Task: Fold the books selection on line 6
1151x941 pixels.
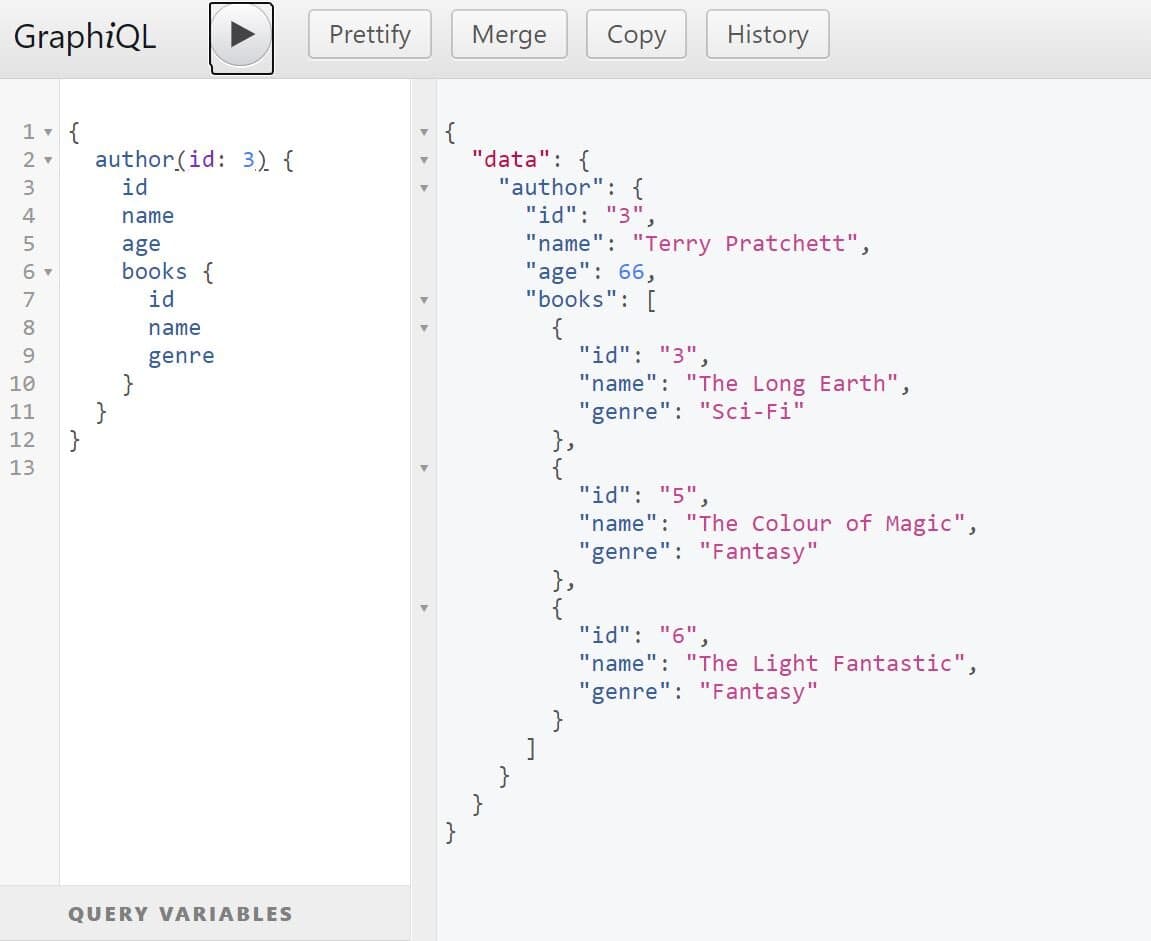Action: (48, 272)
